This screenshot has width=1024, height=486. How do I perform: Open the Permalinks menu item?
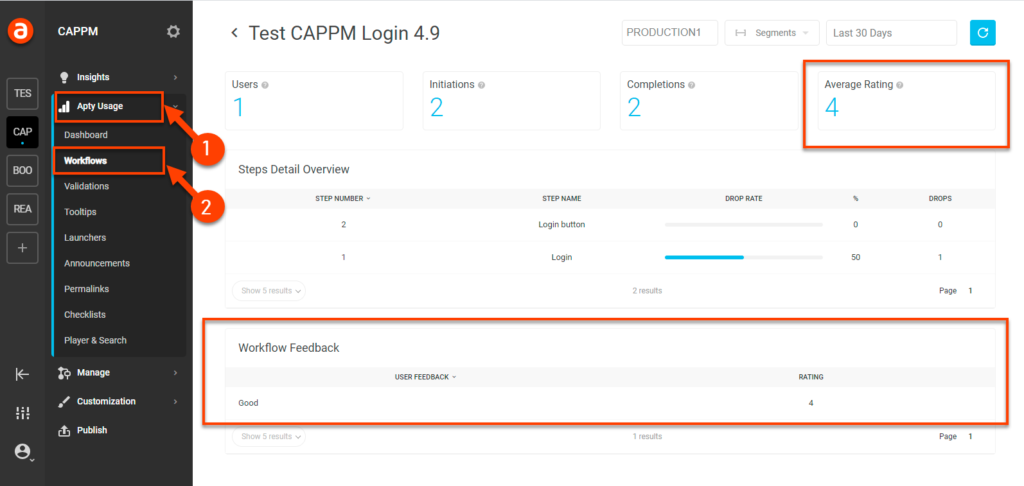pos(86,289)
